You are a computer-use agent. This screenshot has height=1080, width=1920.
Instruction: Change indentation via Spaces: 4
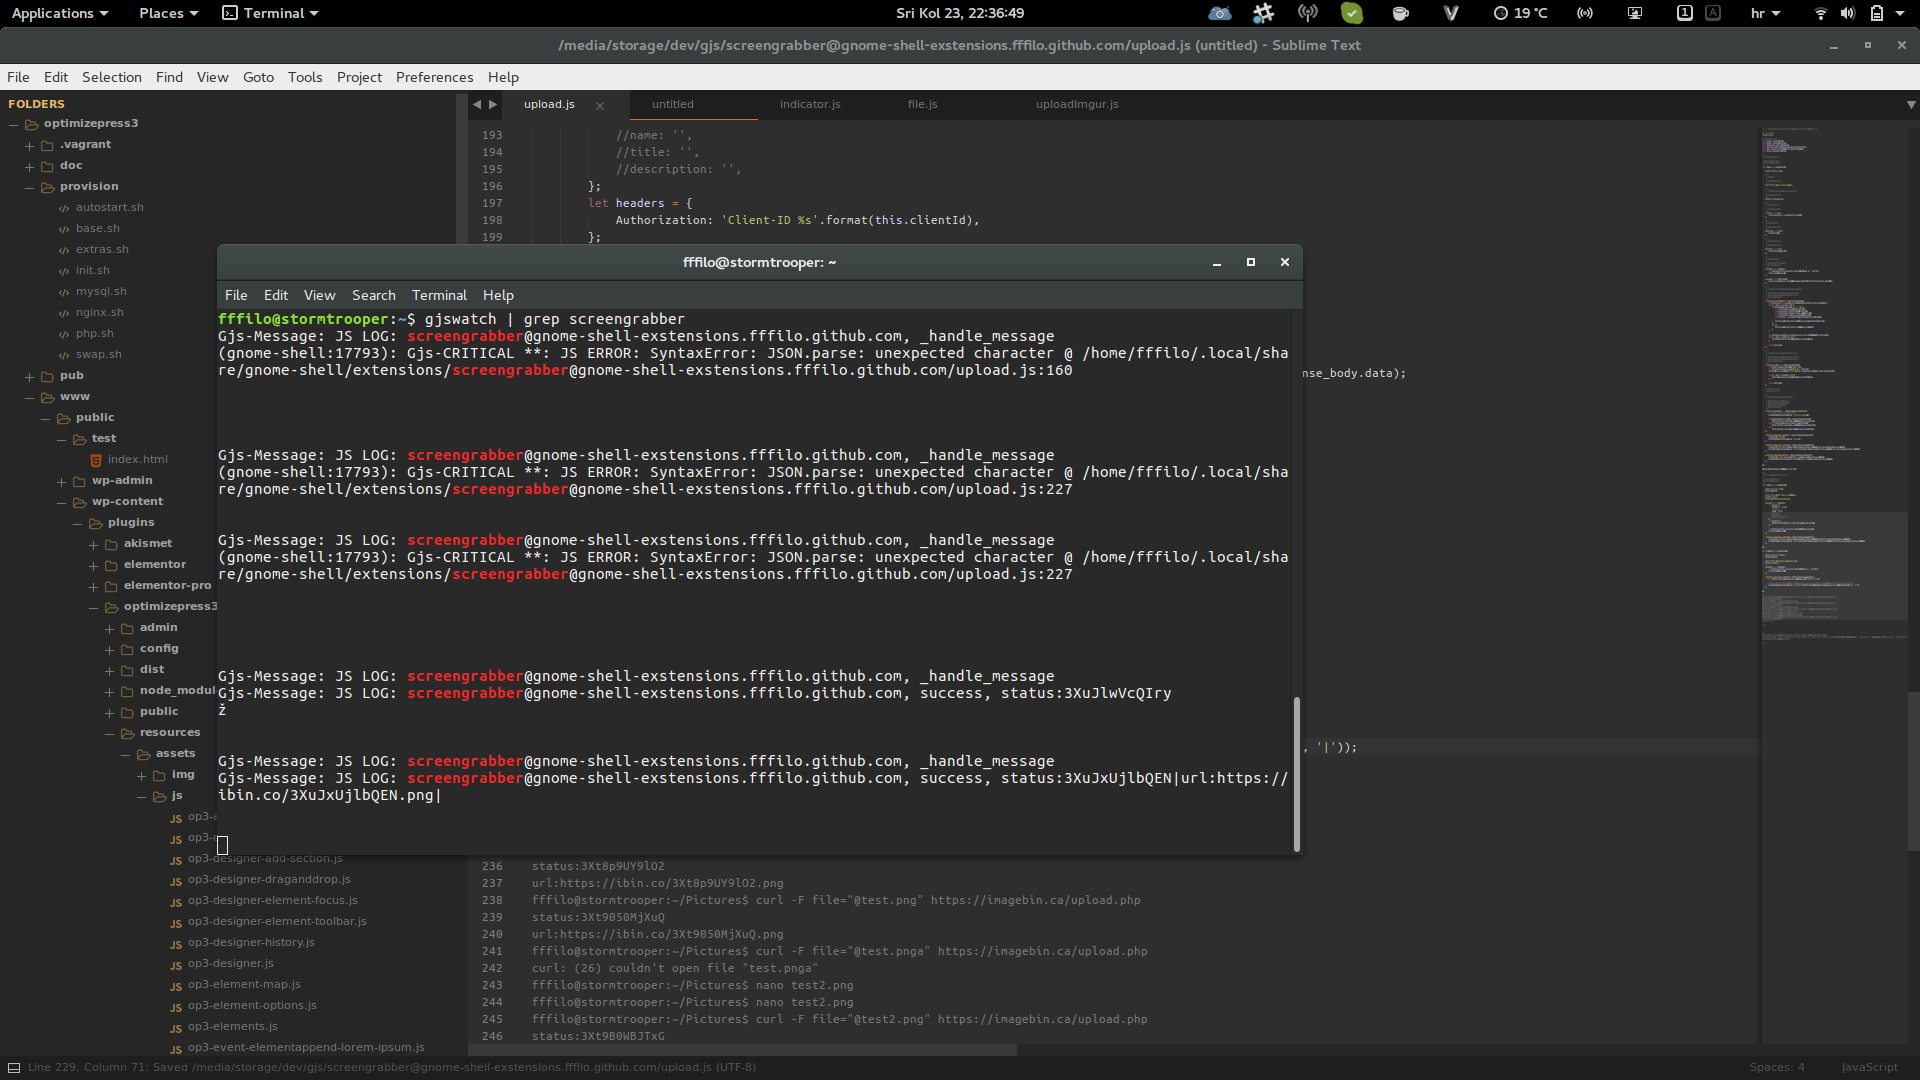click(1777, 1067)
